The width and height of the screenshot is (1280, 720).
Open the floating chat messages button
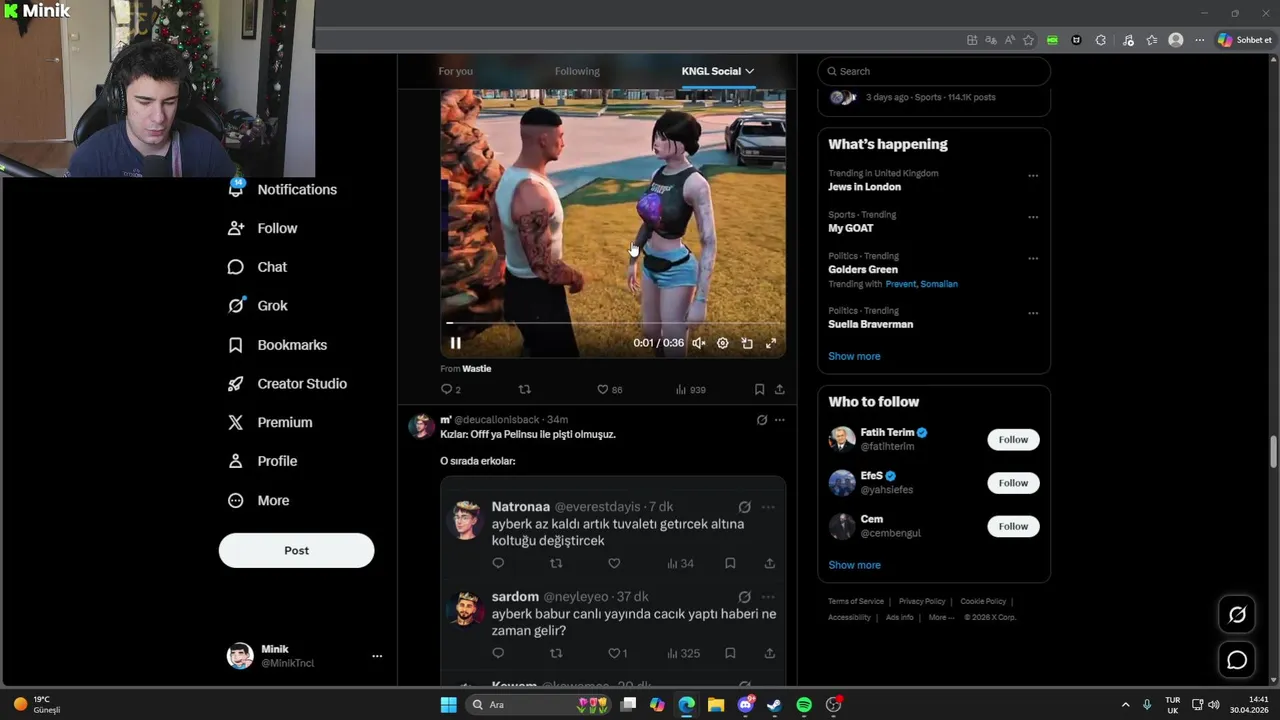(x=1237, y=660)
